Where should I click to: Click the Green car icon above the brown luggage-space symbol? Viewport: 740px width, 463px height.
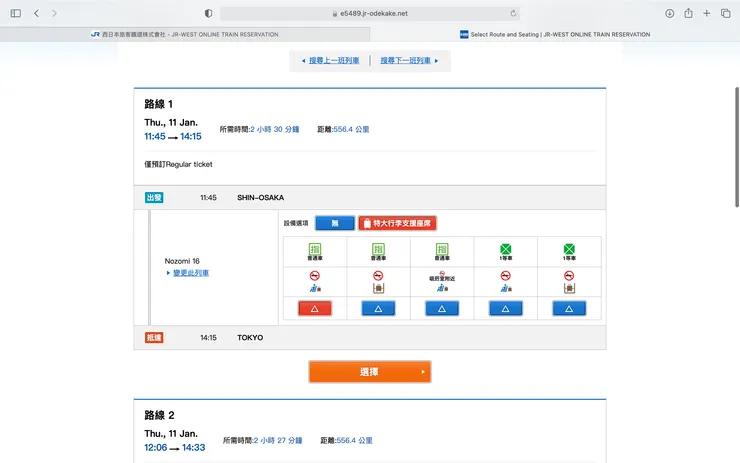569,249
